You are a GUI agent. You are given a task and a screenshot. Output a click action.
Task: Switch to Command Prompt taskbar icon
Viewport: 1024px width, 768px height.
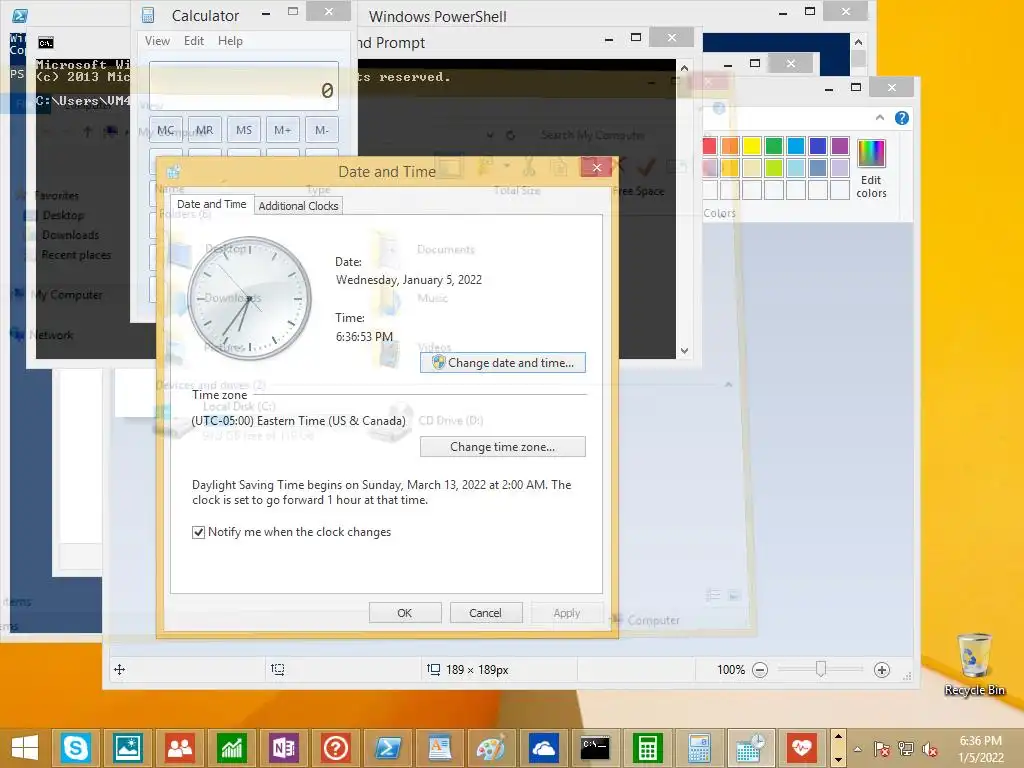(x=595, y=748)
